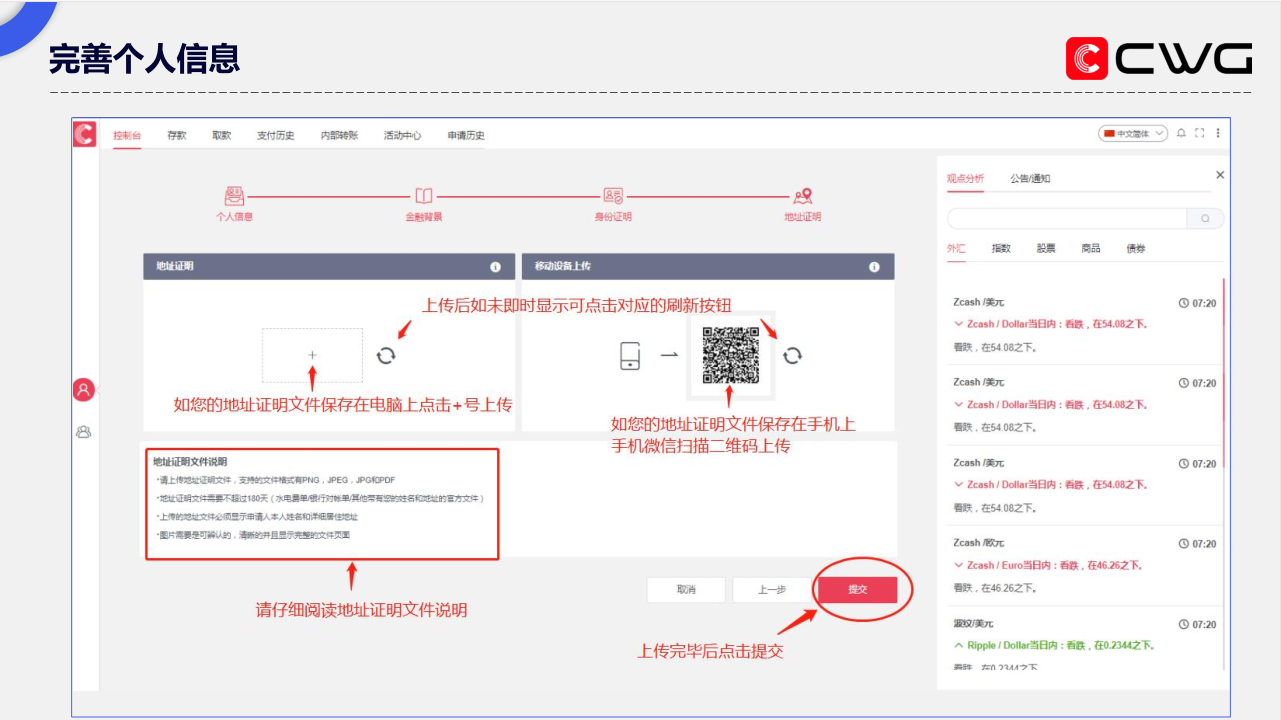Screen dimensions: 1281x720
Task: Open the Ripple / Dollar当日内 analysis link
Action: 1060,645
